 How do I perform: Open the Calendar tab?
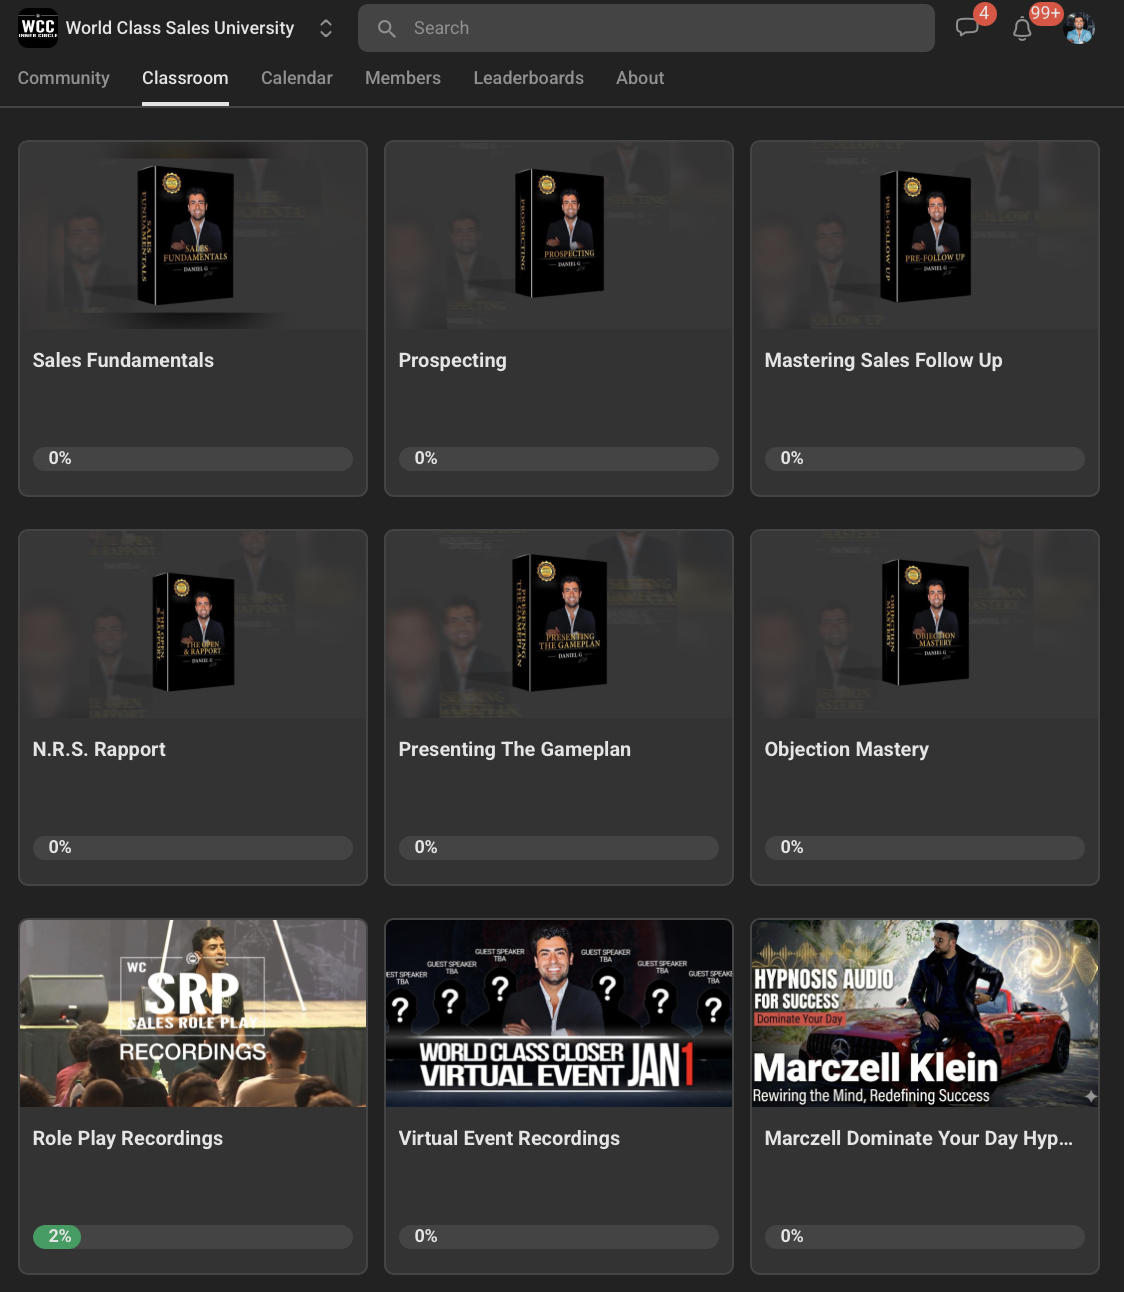[296, 78]
